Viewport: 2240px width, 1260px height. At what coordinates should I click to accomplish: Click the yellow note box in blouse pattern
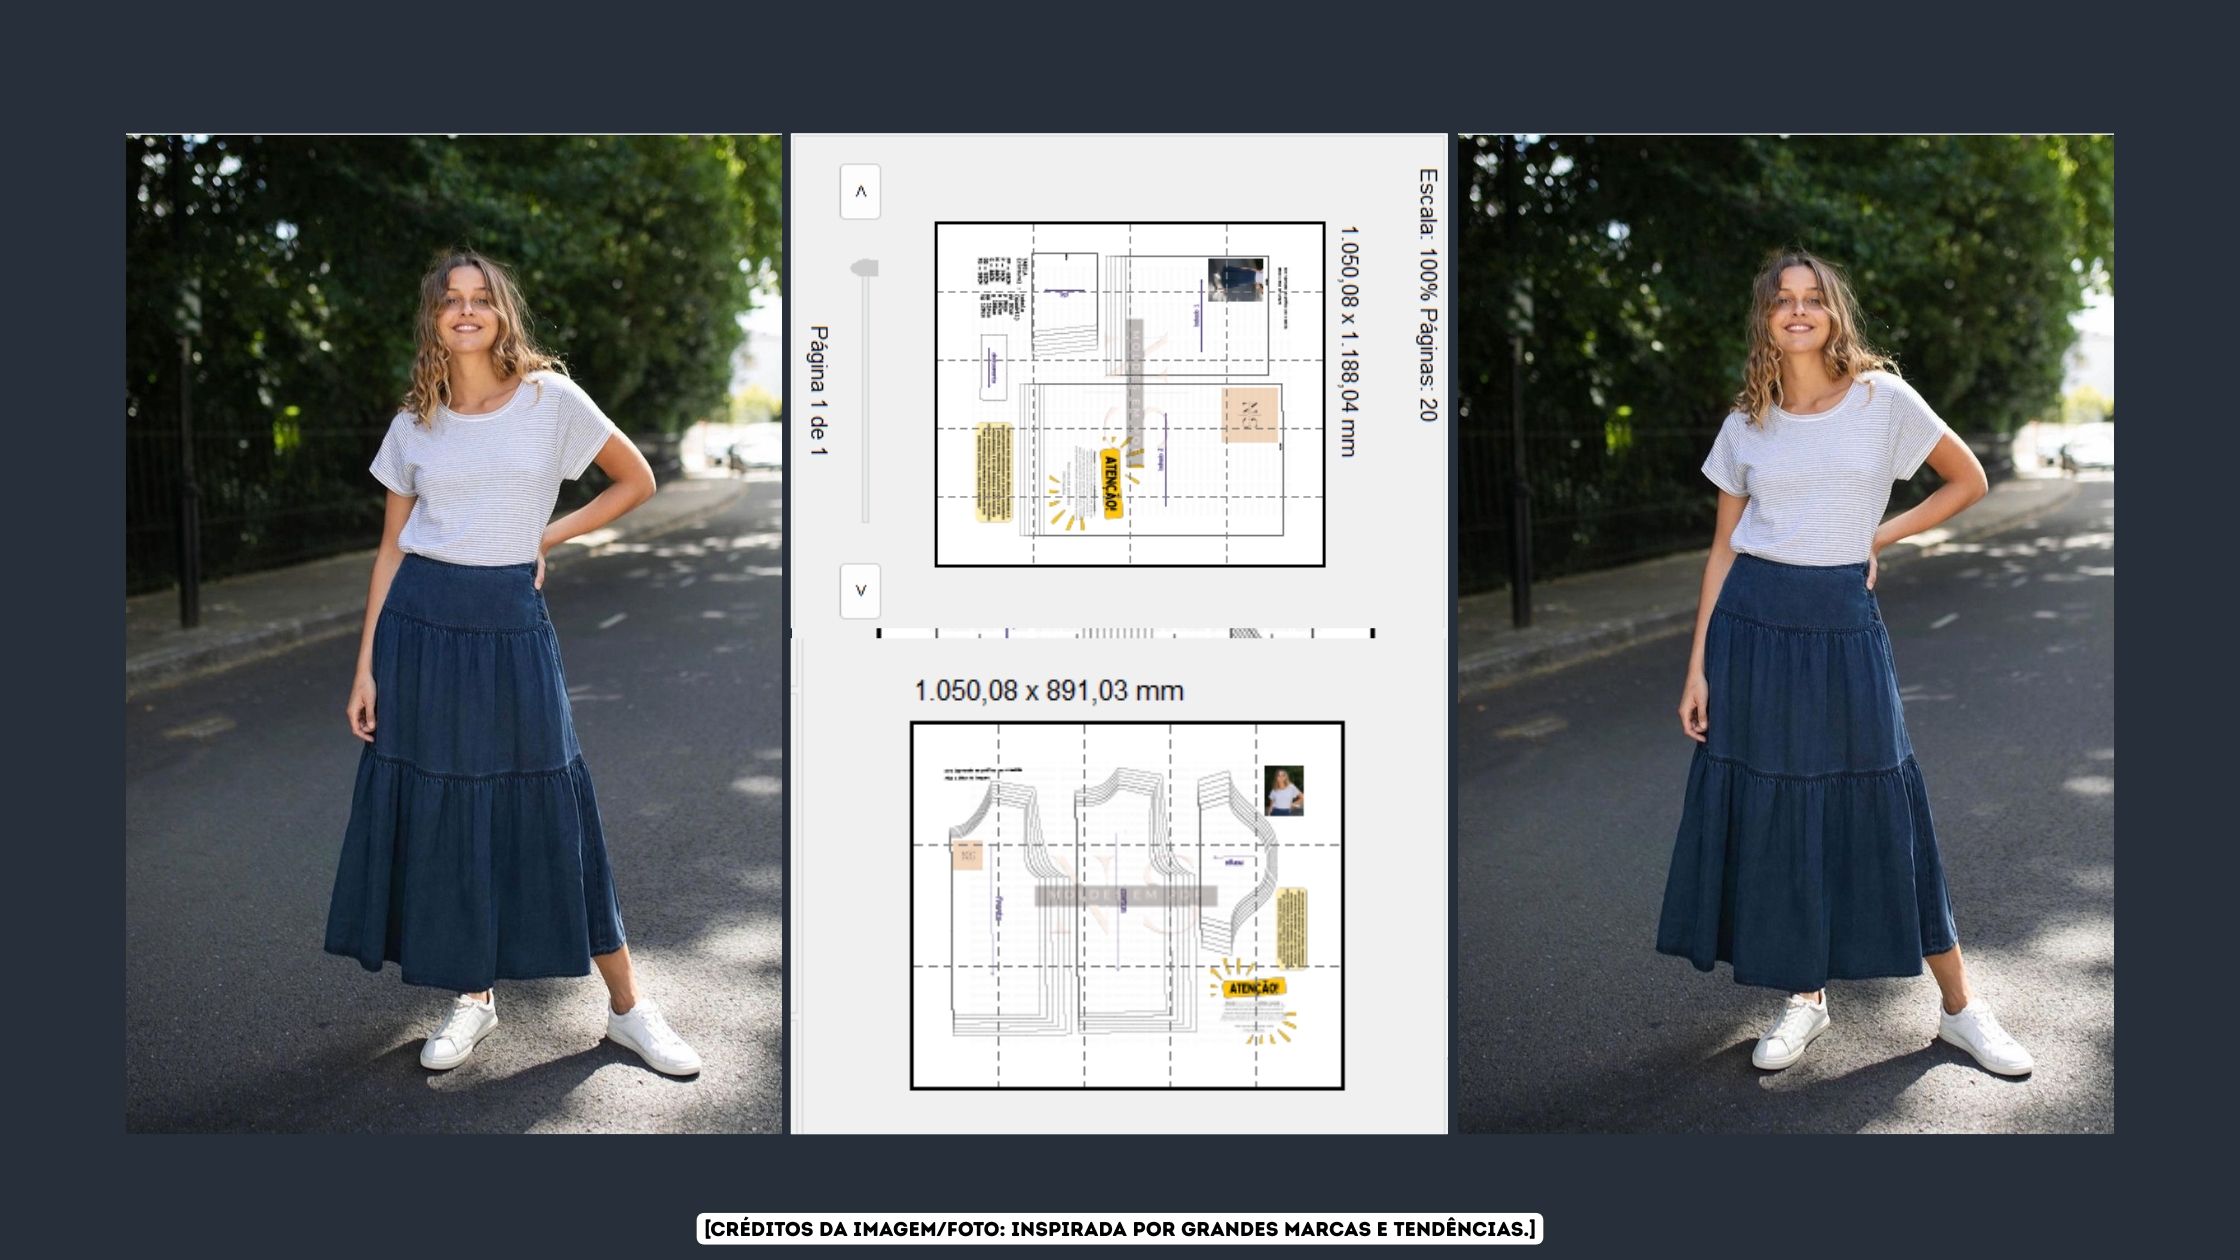tap(1291, 928)
